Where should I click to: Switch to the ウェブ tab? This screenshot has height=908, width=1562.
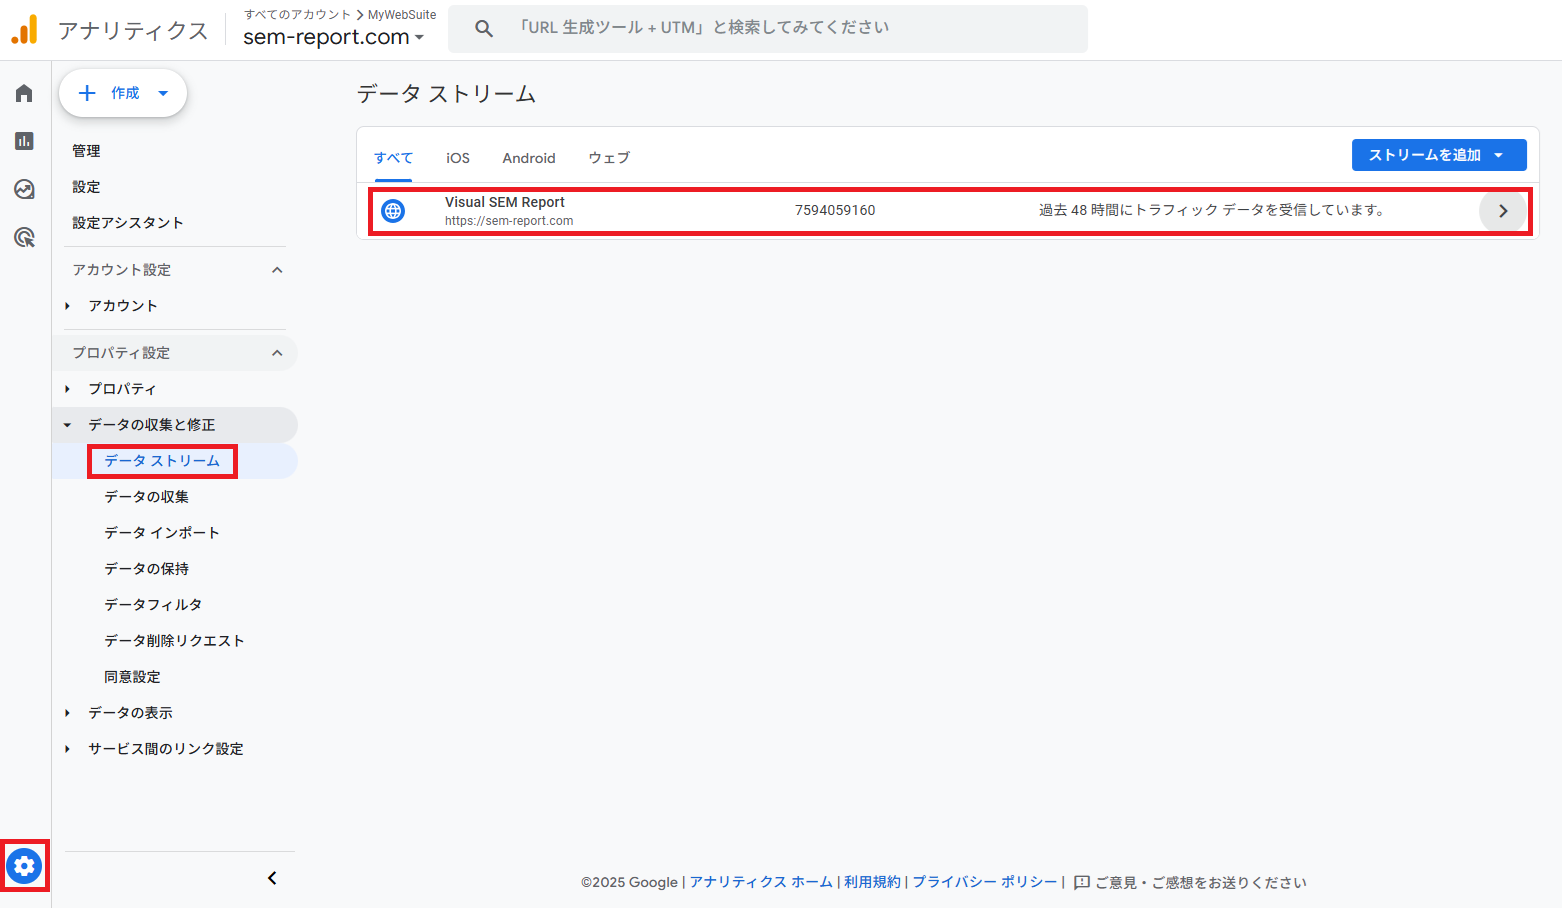(608, 158)
